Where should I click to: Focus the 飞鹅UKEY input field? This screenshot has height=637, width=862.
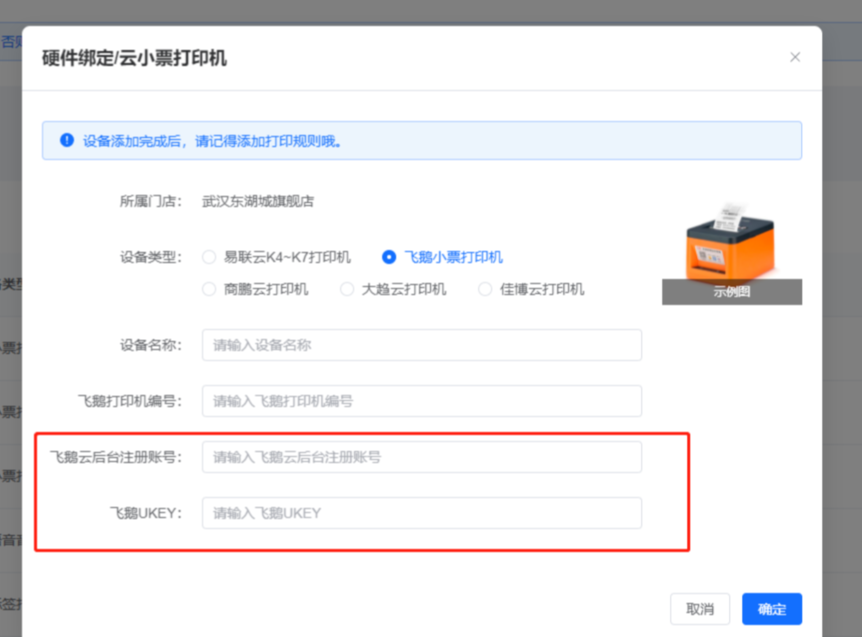point(422,513)
